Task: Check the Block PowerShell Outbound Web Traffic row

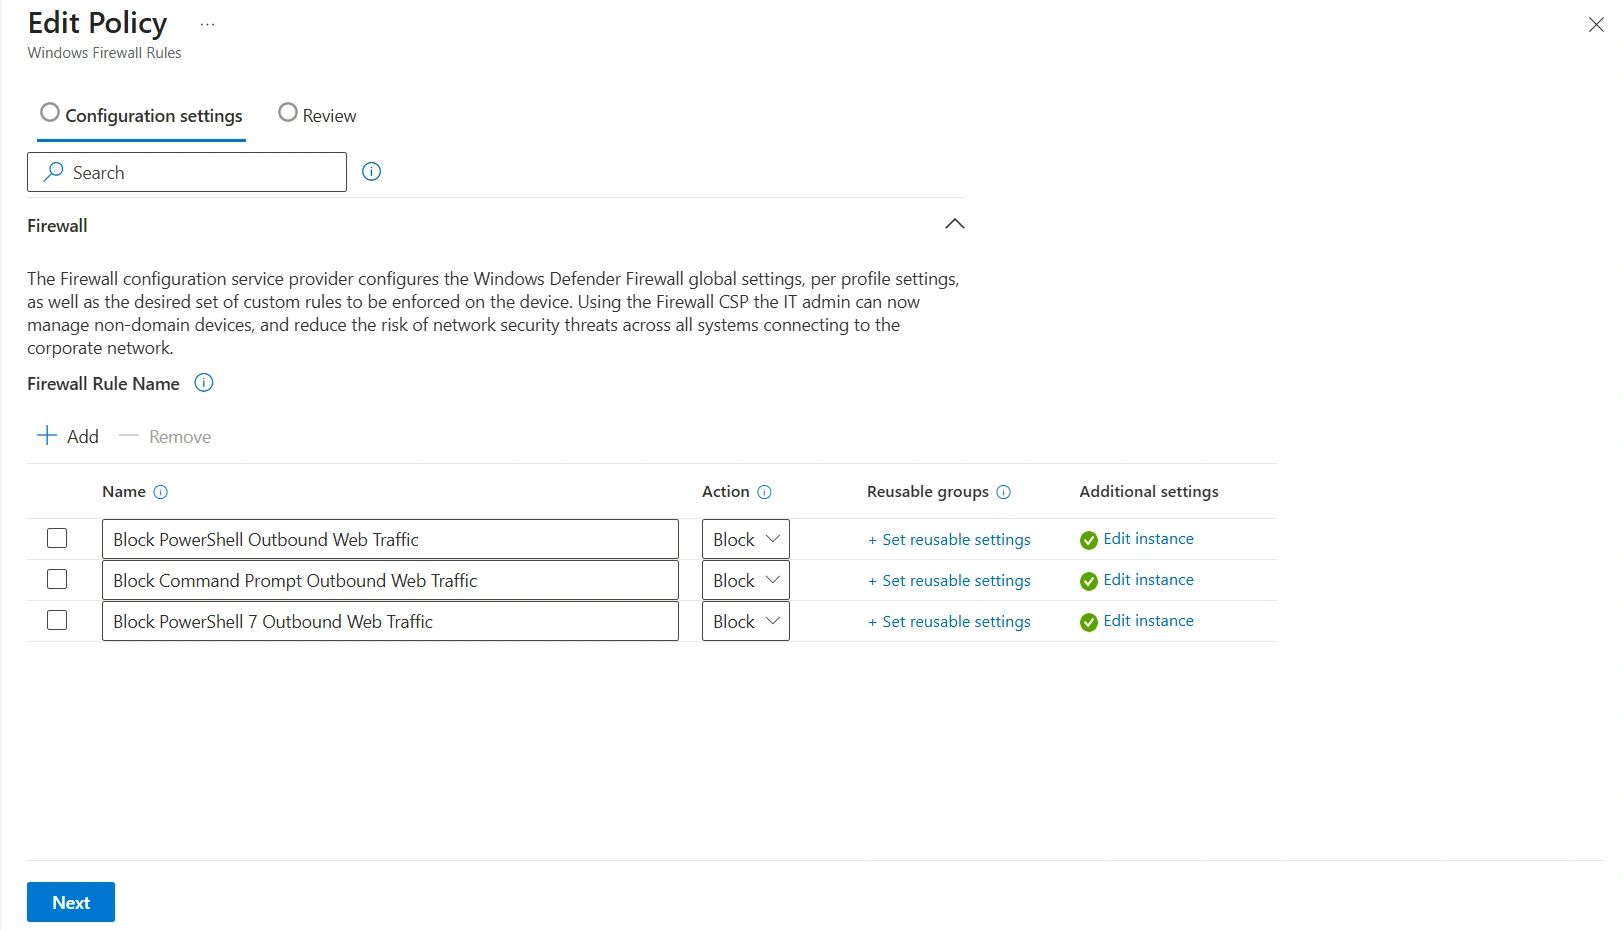Action: [x=57, y=538]
